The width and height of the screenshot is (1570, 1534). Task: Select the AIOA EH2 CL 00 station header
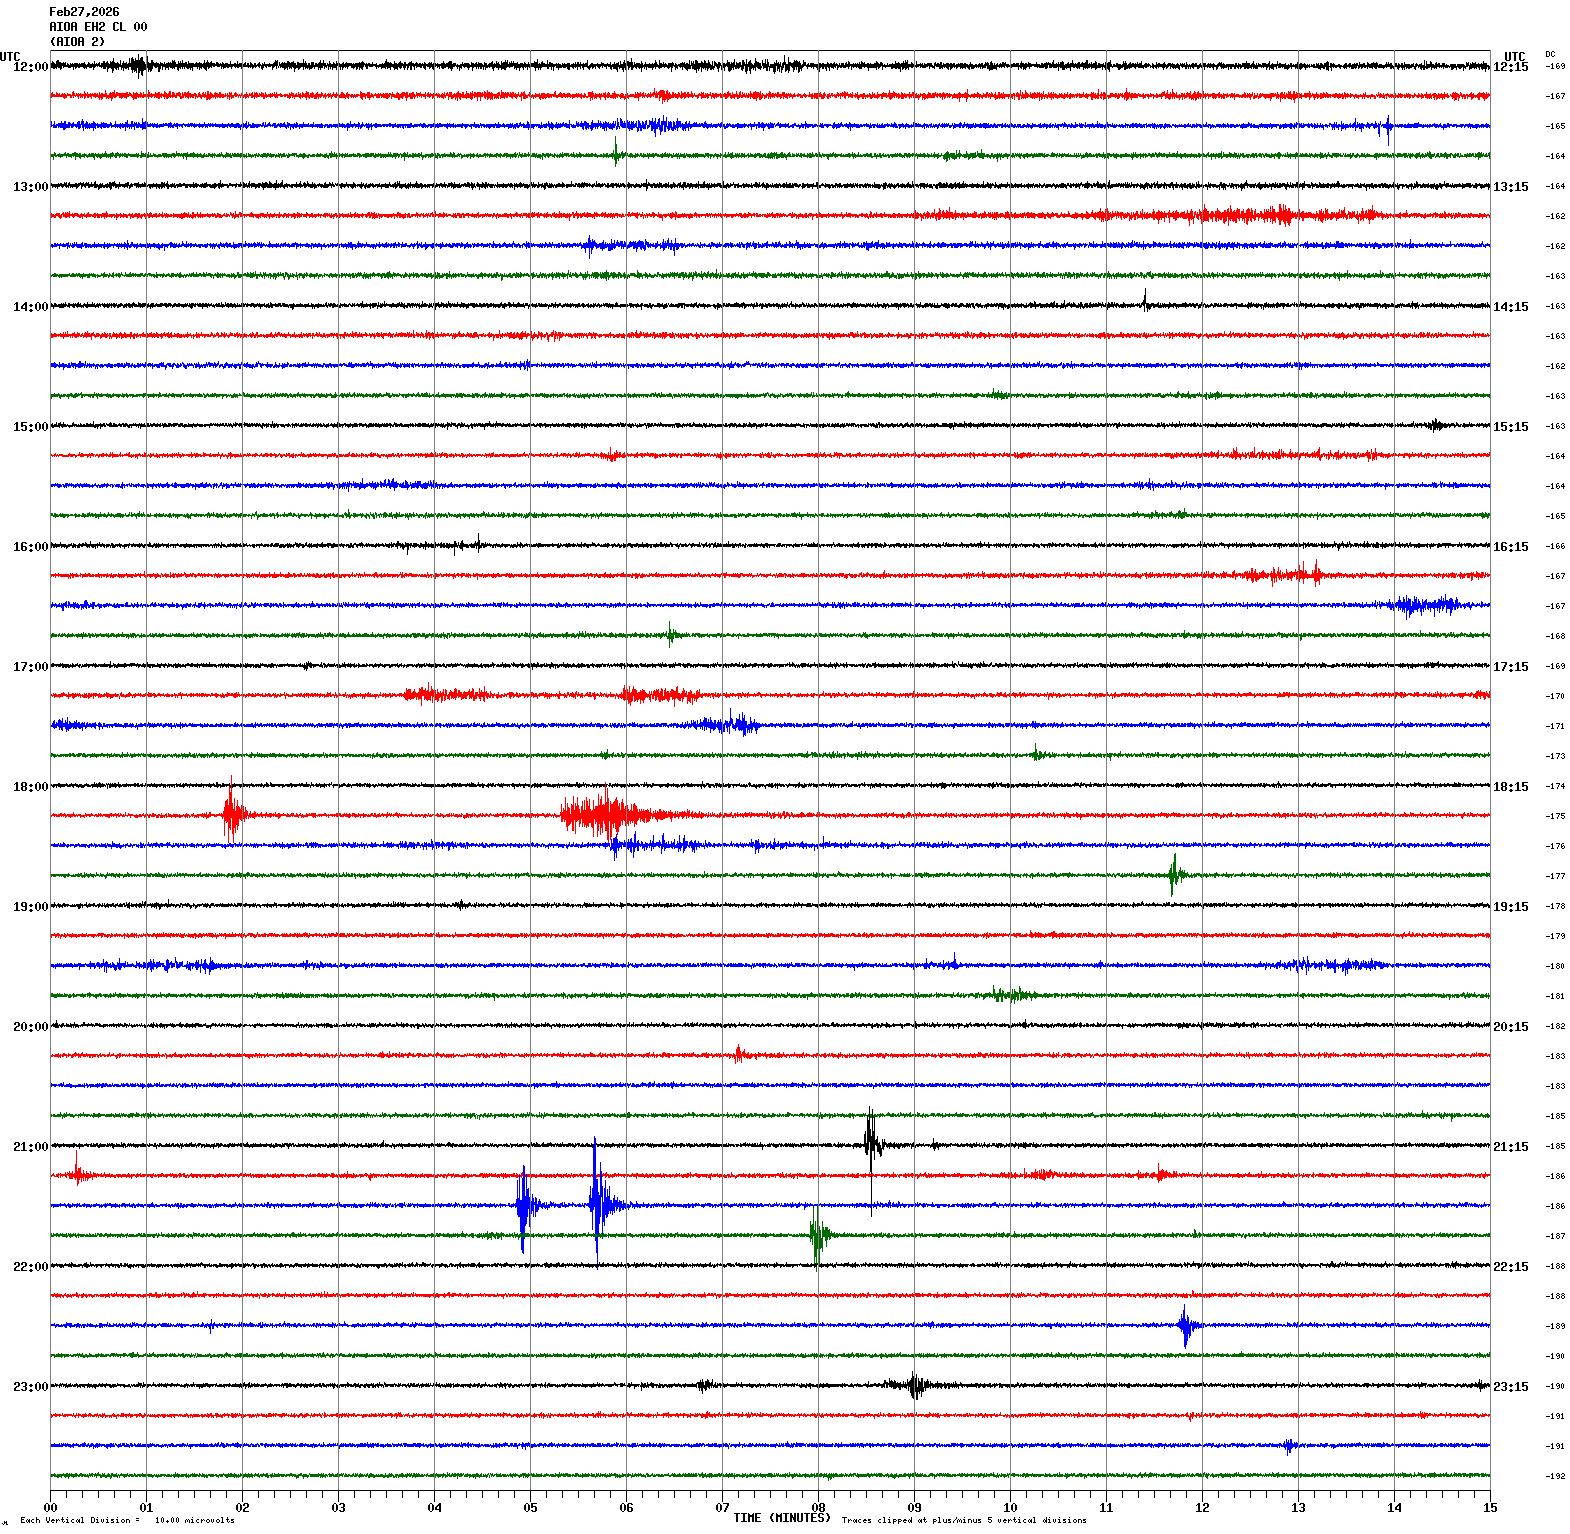point(98,27)
